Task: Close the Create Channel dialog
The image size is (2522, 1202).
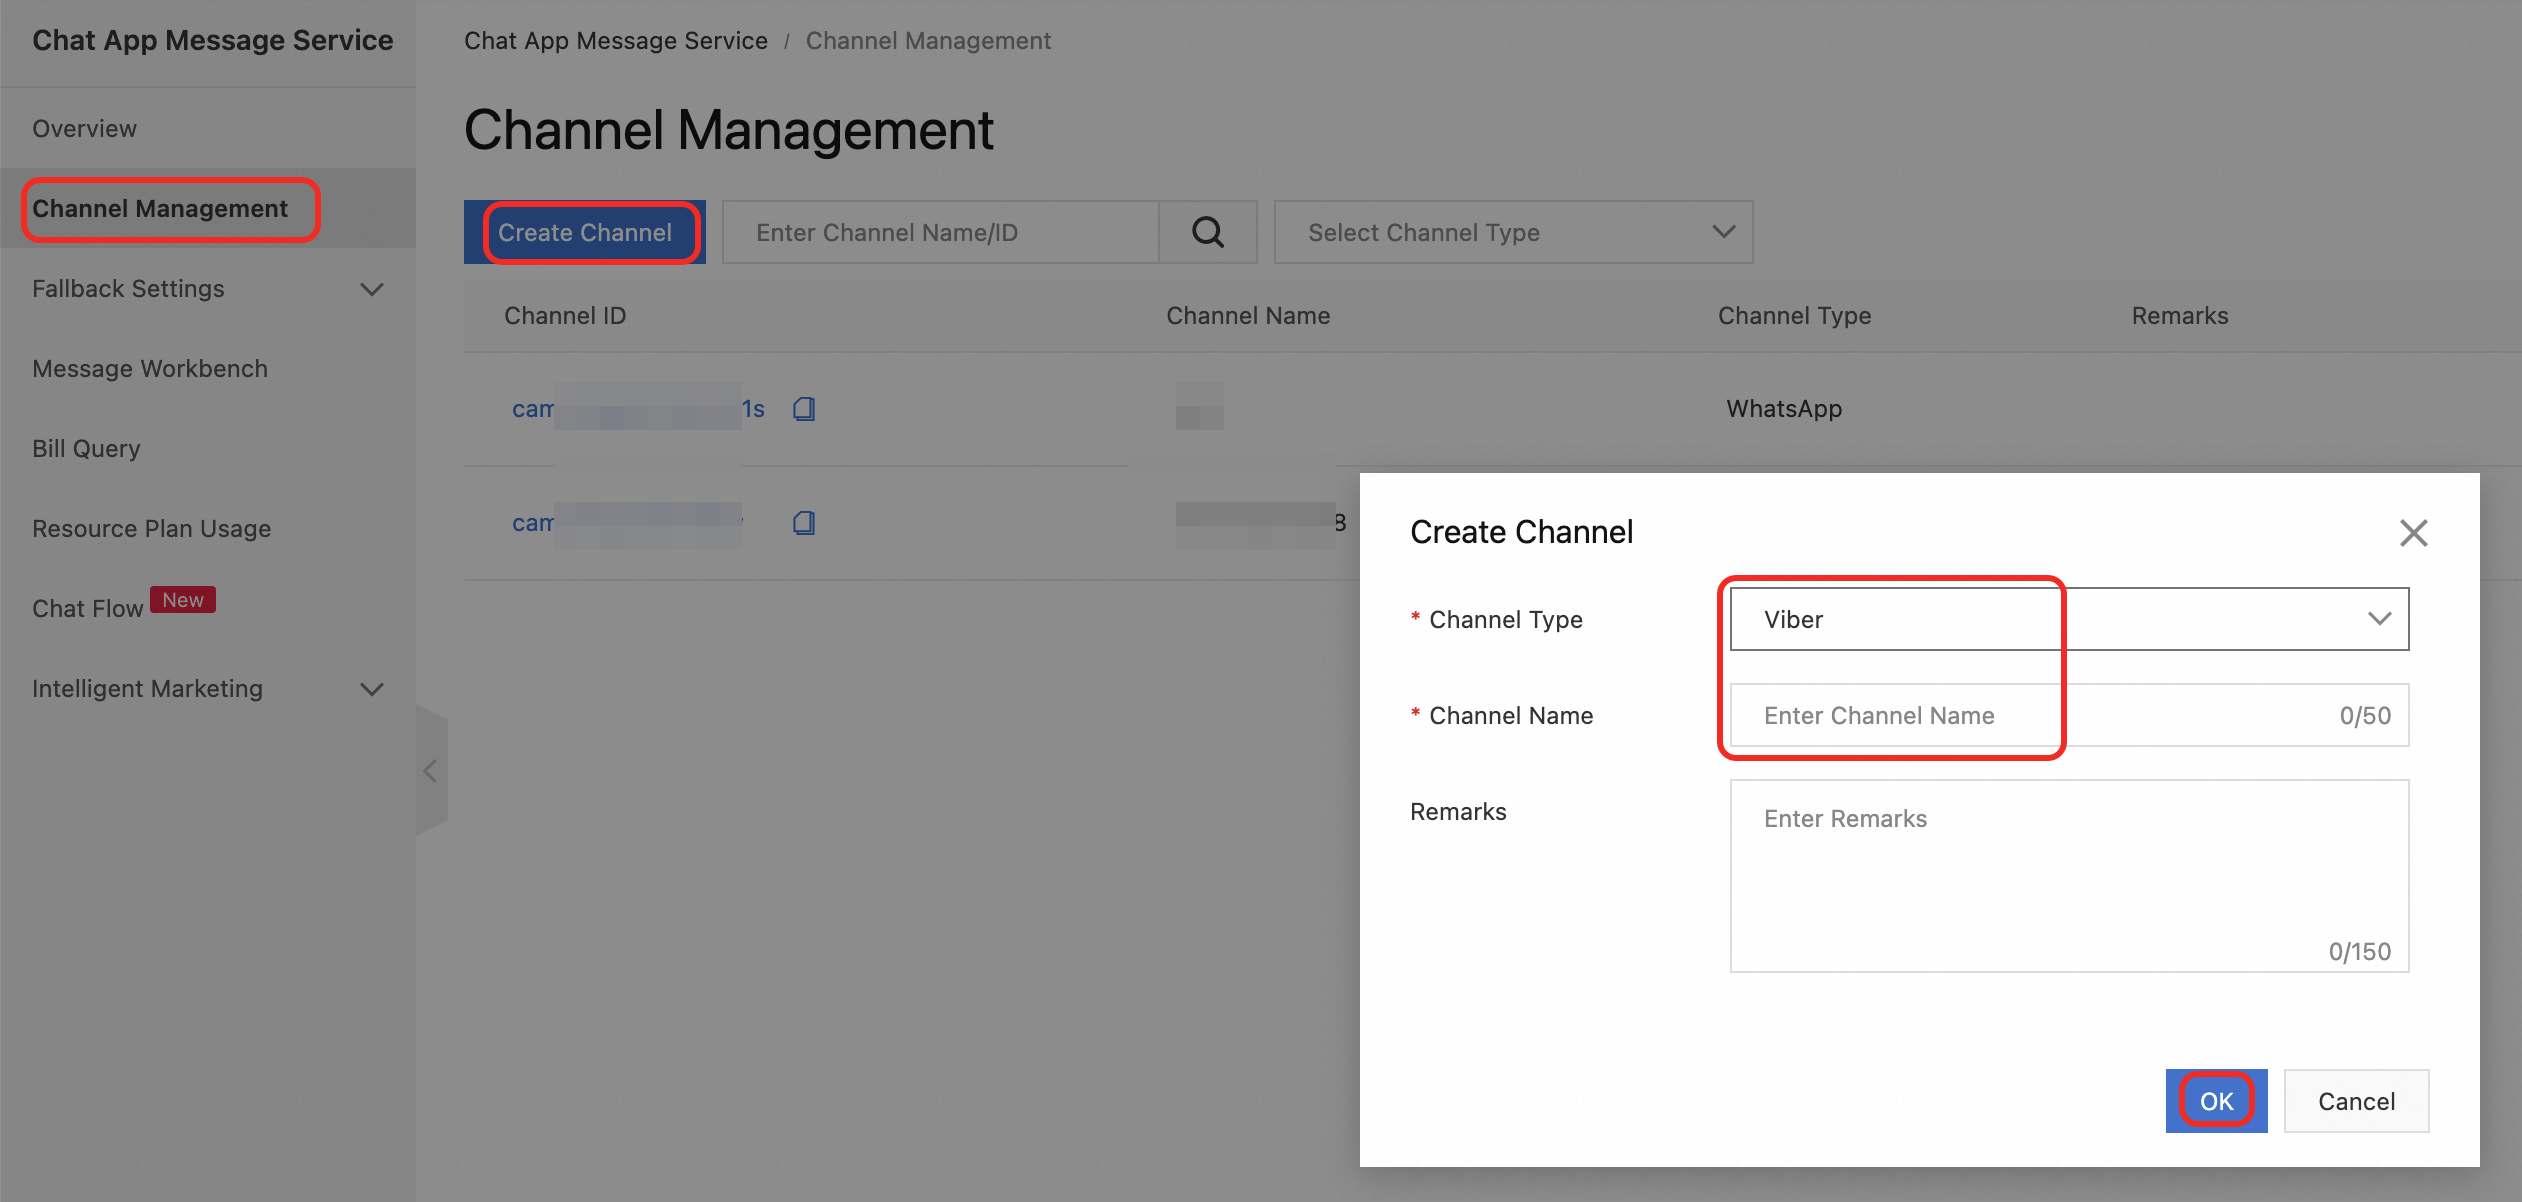Action: pyautogui.click(x=2413, y=533)
